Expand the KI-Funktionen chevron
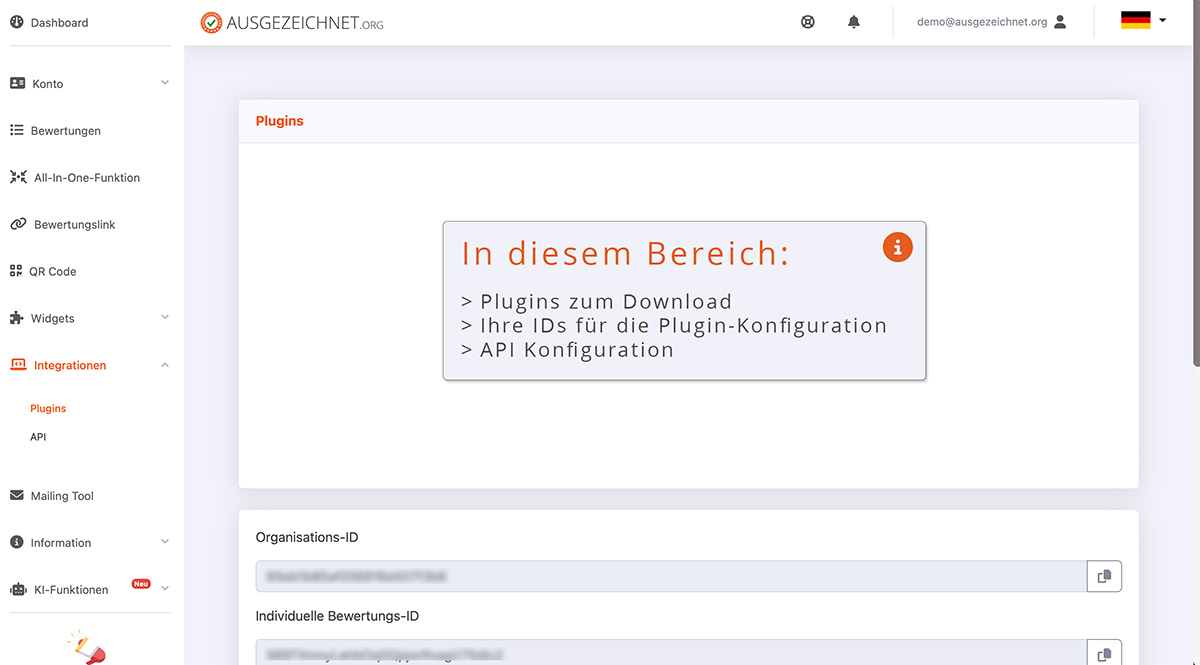 pyautogui.click(x=165, y=589)
